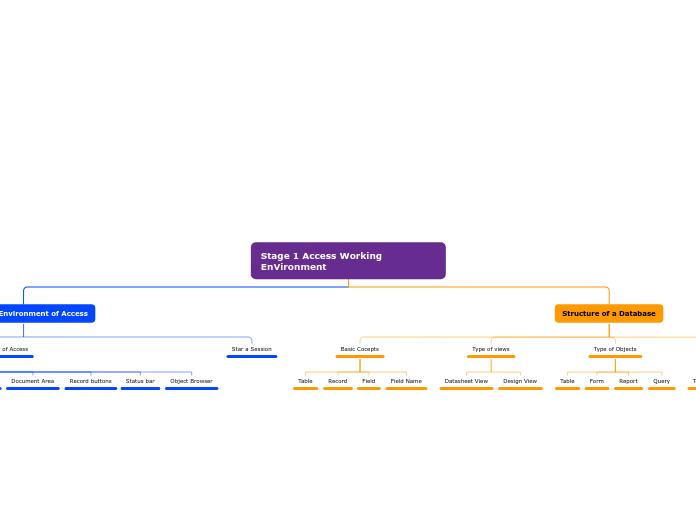Select the central Stage 1 Access Working EnVironment node
The width and height of the screenshot is (696, 520).
pyautogui.click(x=348, y=261)
